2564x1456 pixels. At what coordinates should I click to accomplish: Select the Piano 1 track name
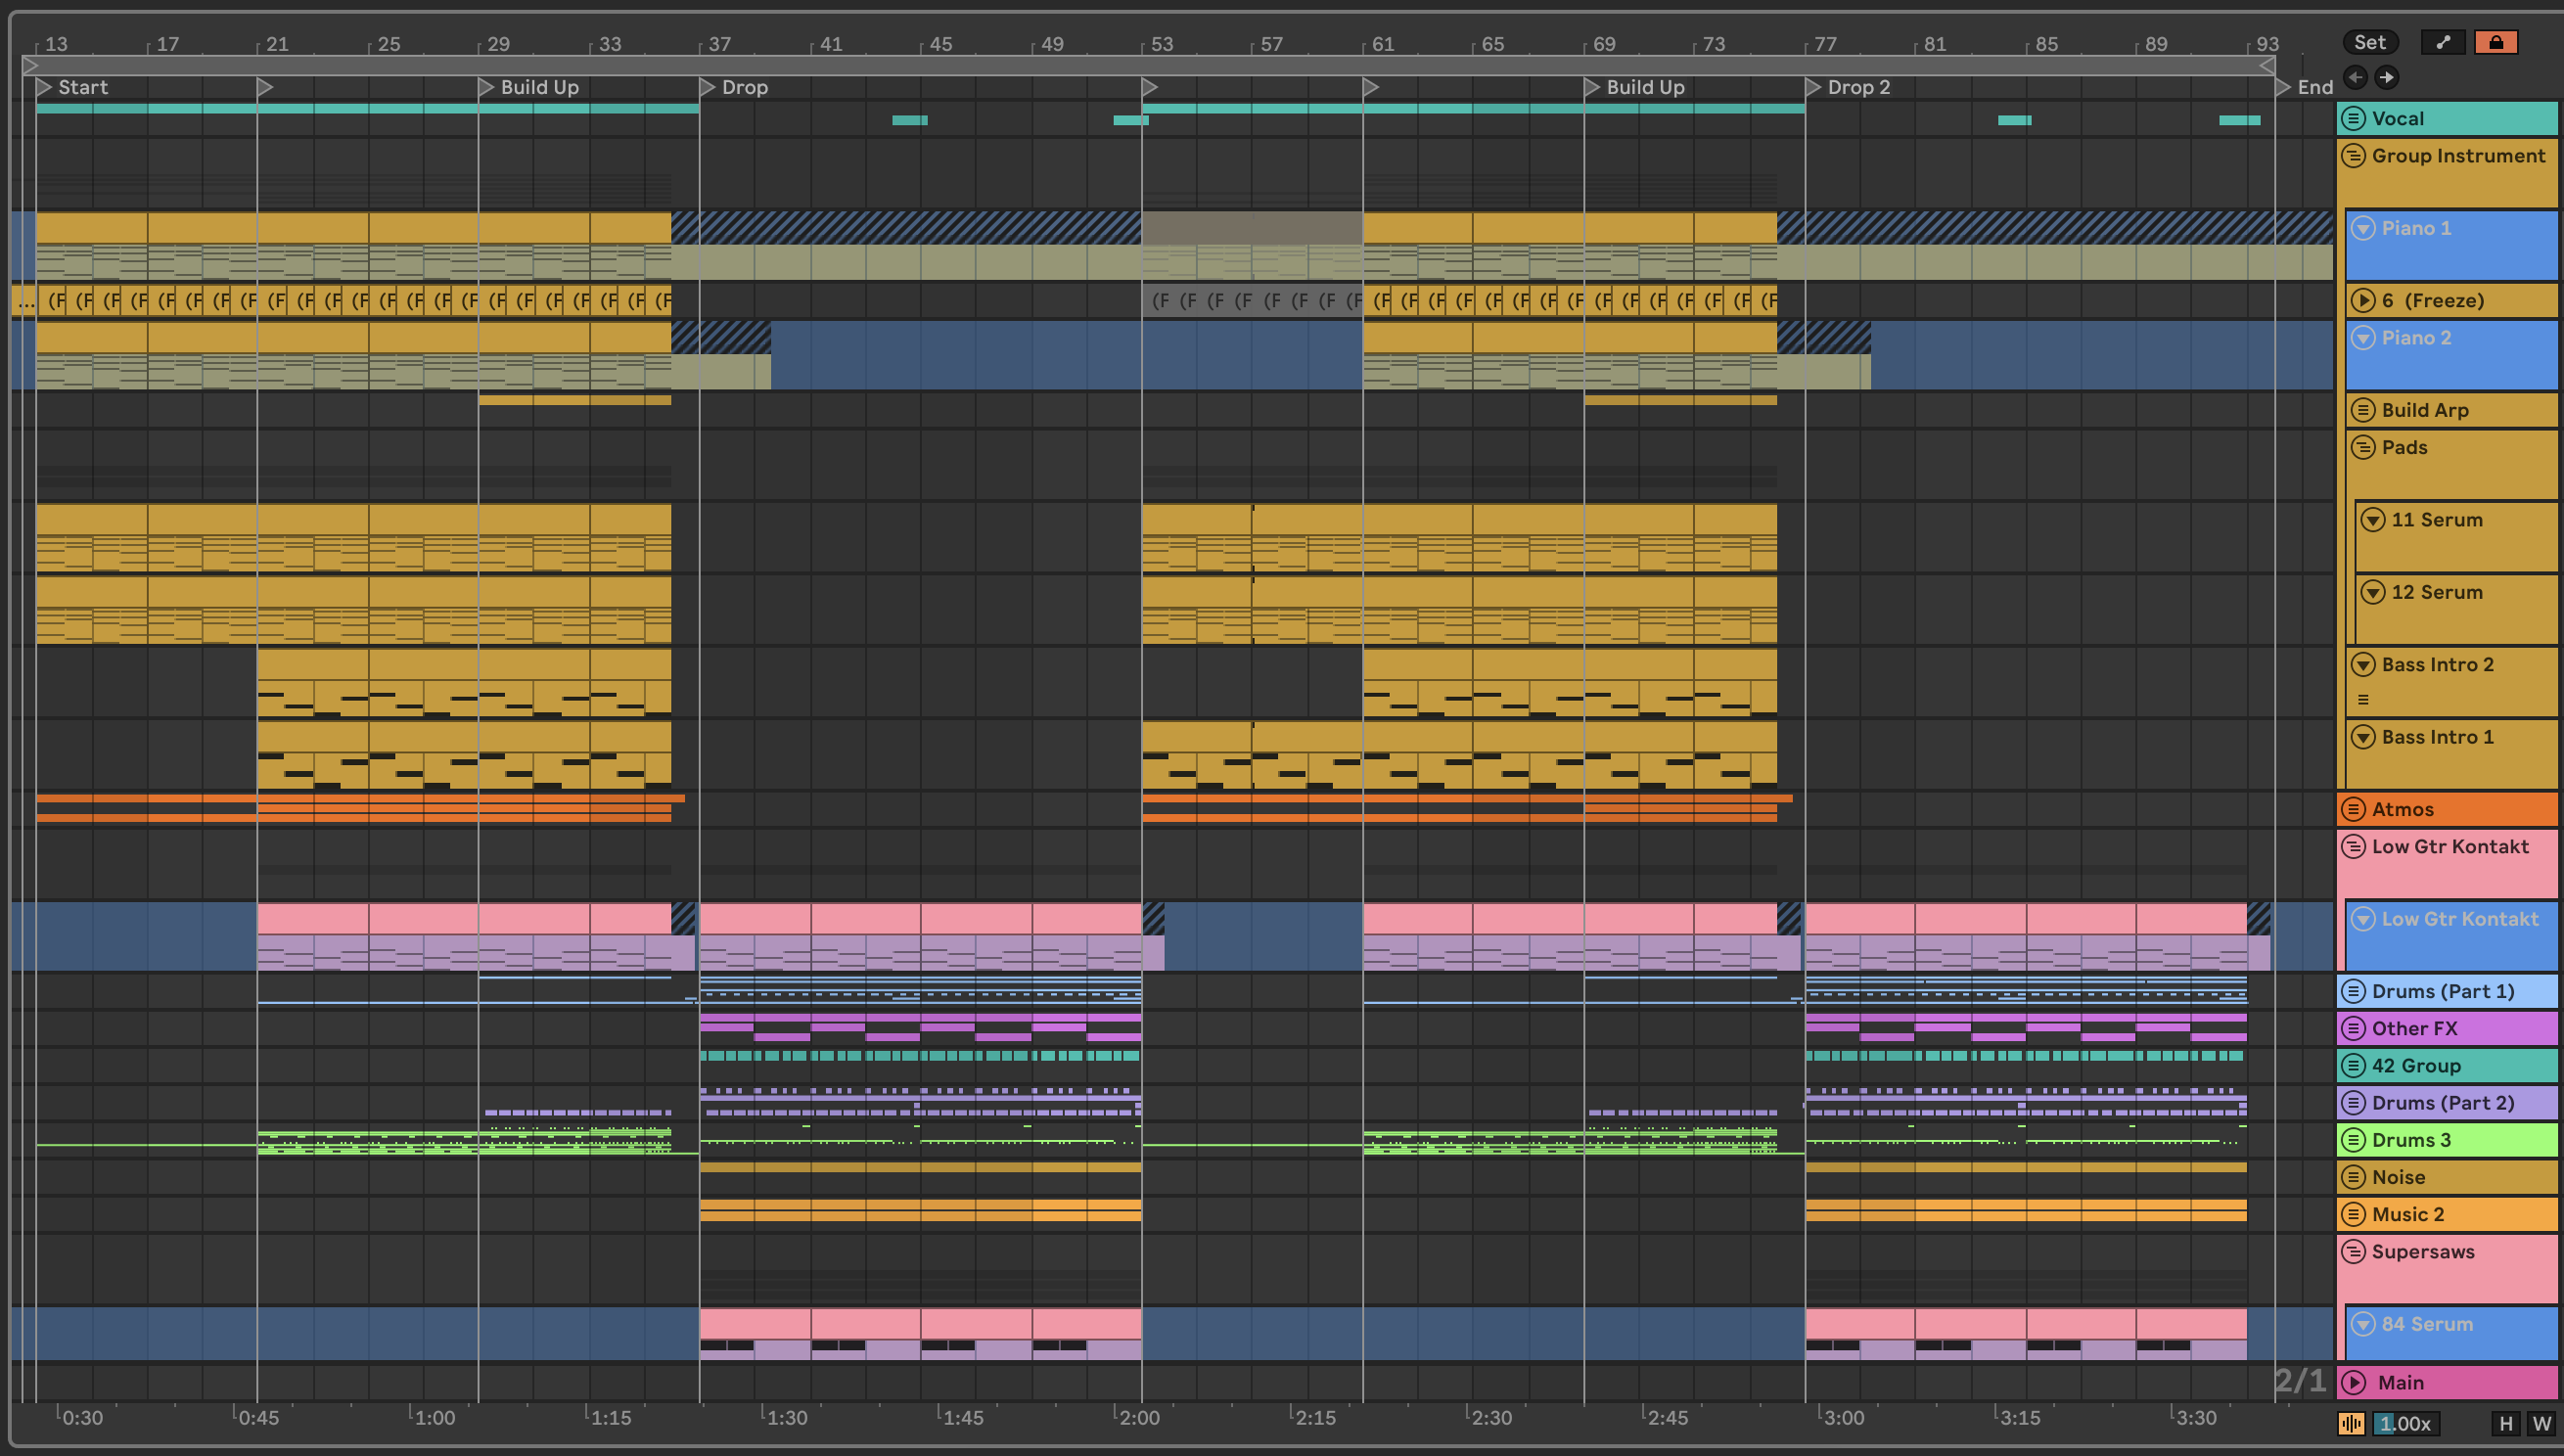(x=2416, y=228)
